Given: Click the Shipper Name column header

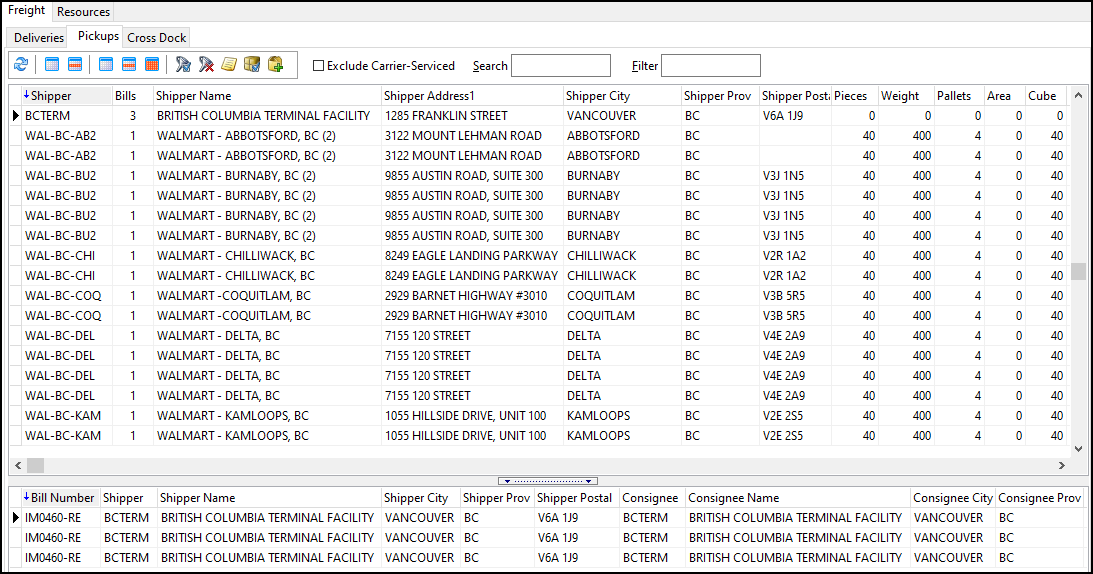Looking at the screenshot, I should click(x=266, y=96).
